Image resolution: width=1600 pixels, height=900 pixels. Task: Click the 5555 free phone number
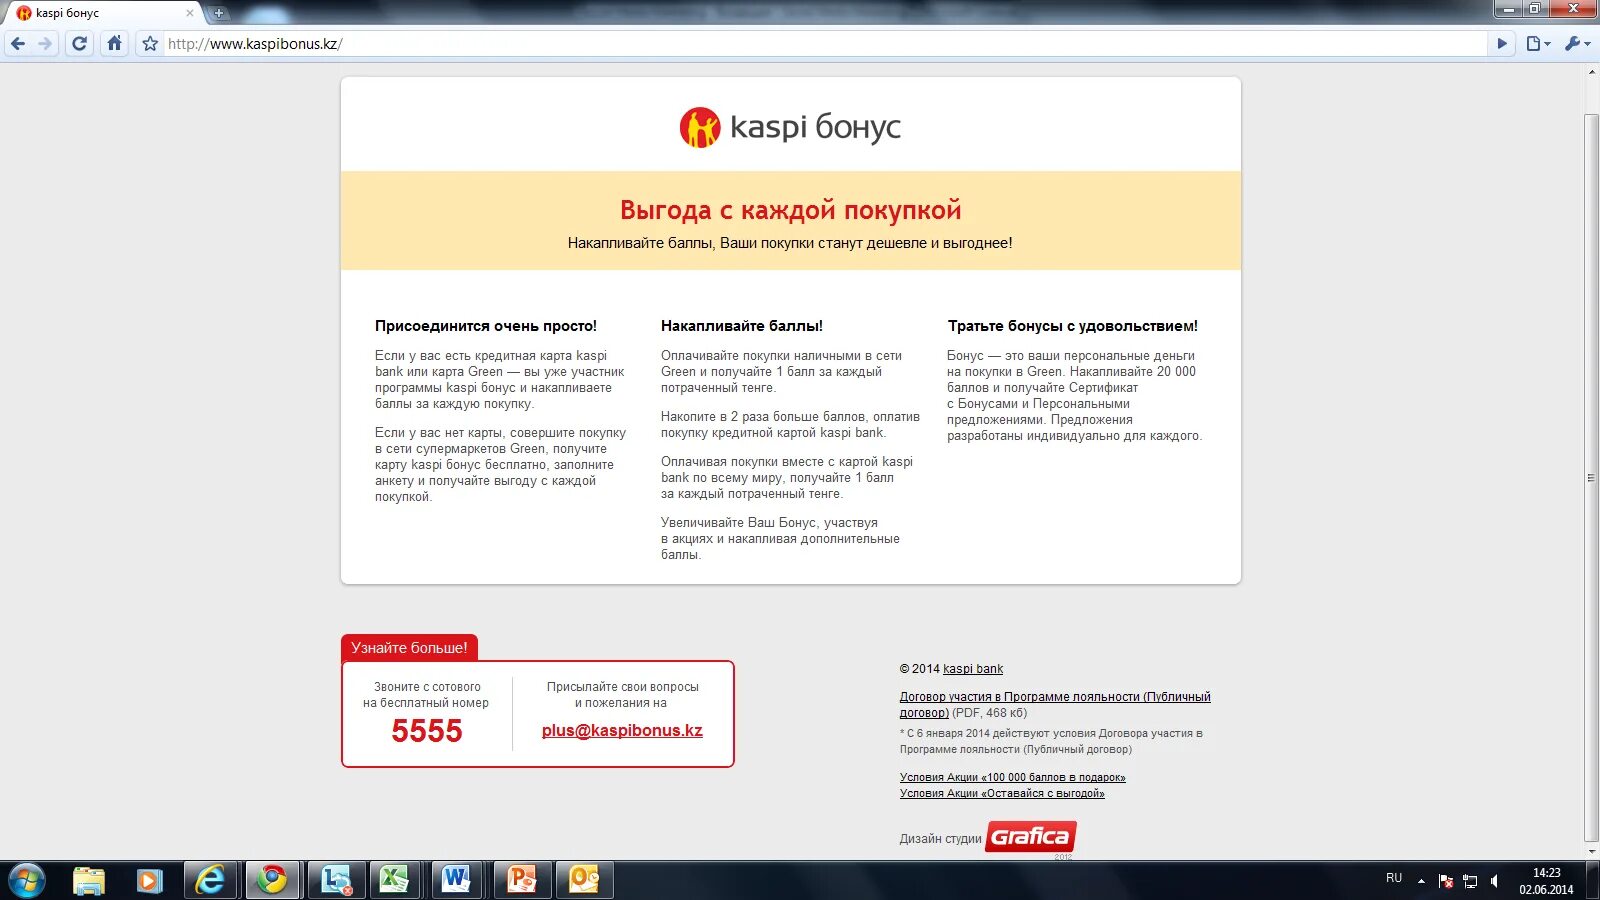click(x=427, y=731)
